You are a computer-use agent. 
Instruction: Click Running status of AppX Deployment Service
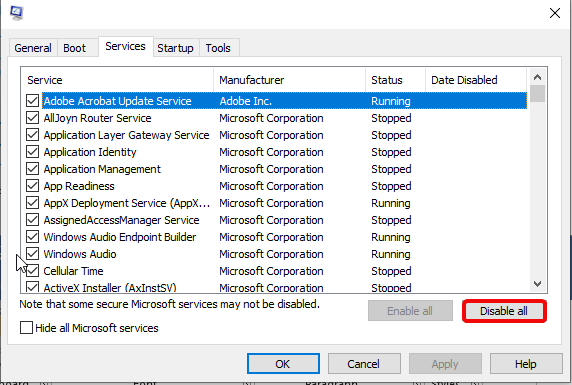[x=391, y=203]
